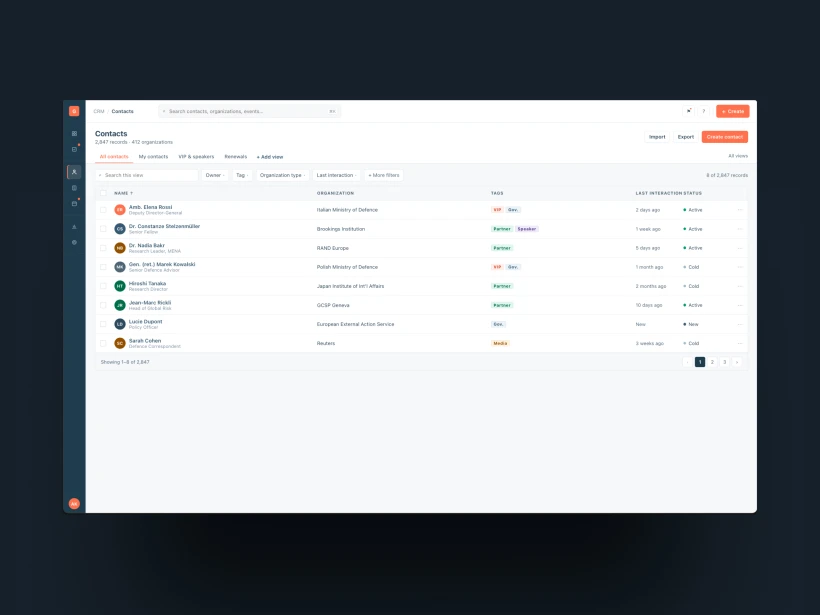Open the round icon below the contacts icon

[x=74, y=188]
